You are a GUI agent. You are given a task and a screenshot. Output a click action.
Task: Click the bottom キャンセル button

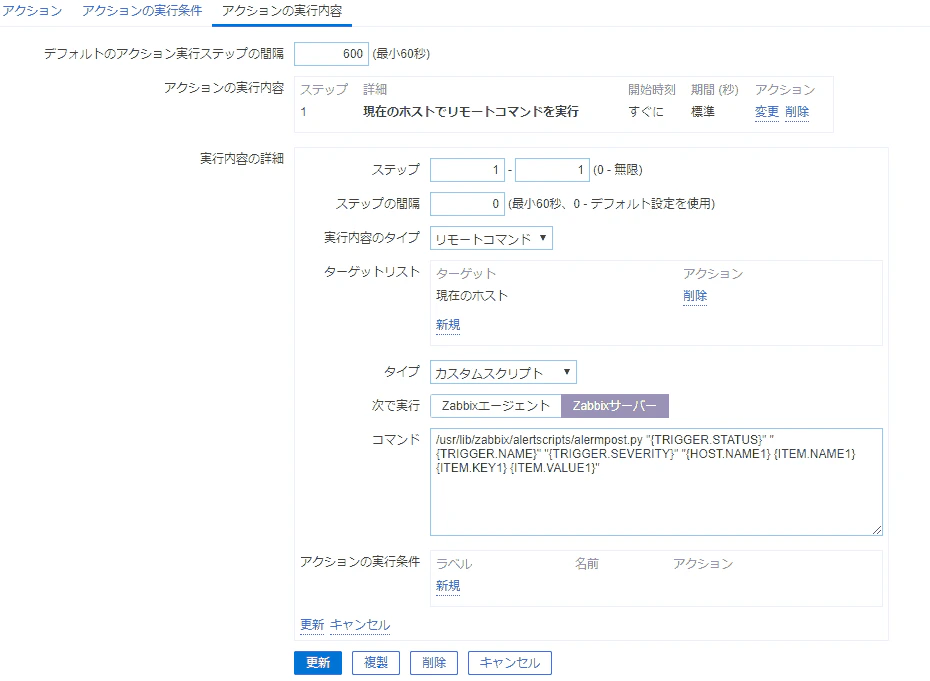point(510,663)
